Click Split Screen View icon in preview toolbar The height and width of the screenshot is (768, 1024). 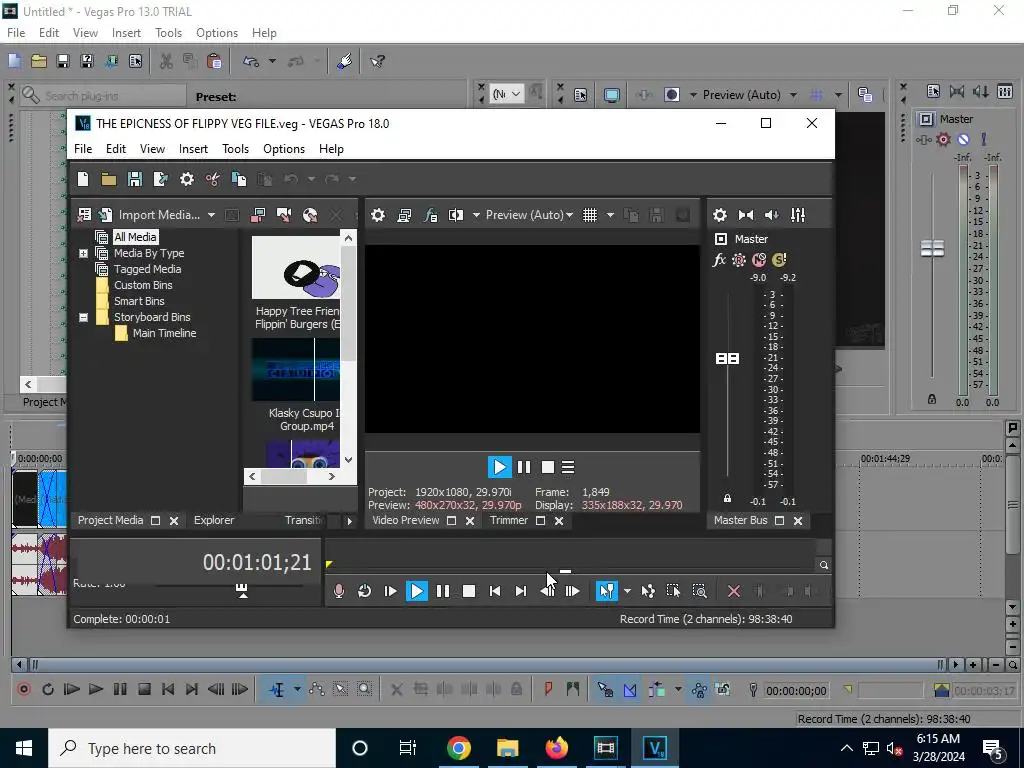[x=456, y=215]
